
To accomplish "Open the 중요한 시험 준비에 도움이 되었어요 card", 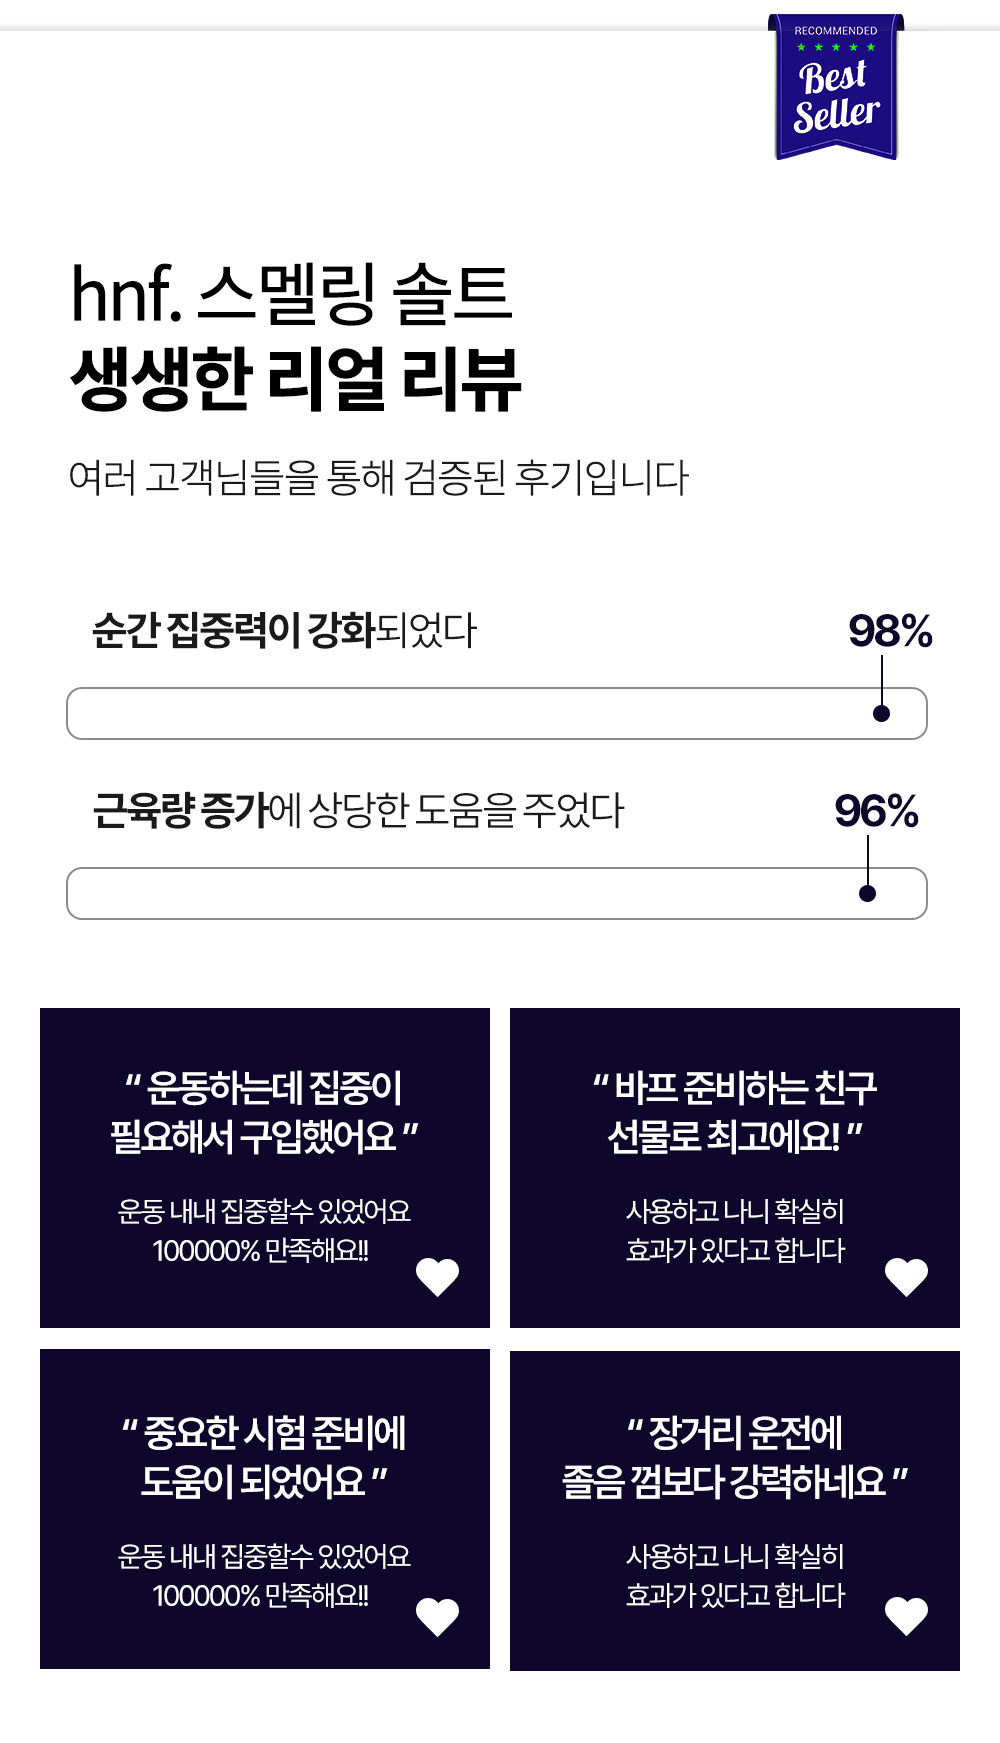I will point(265,1509).
